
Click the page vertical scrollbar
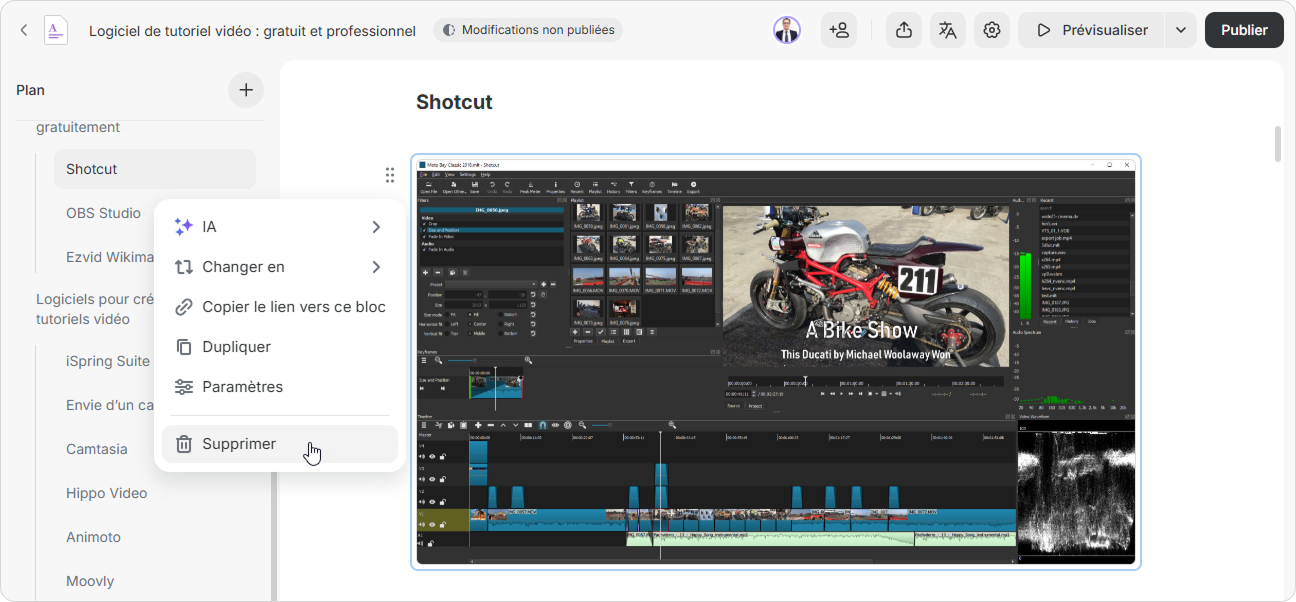[1277, 144]
